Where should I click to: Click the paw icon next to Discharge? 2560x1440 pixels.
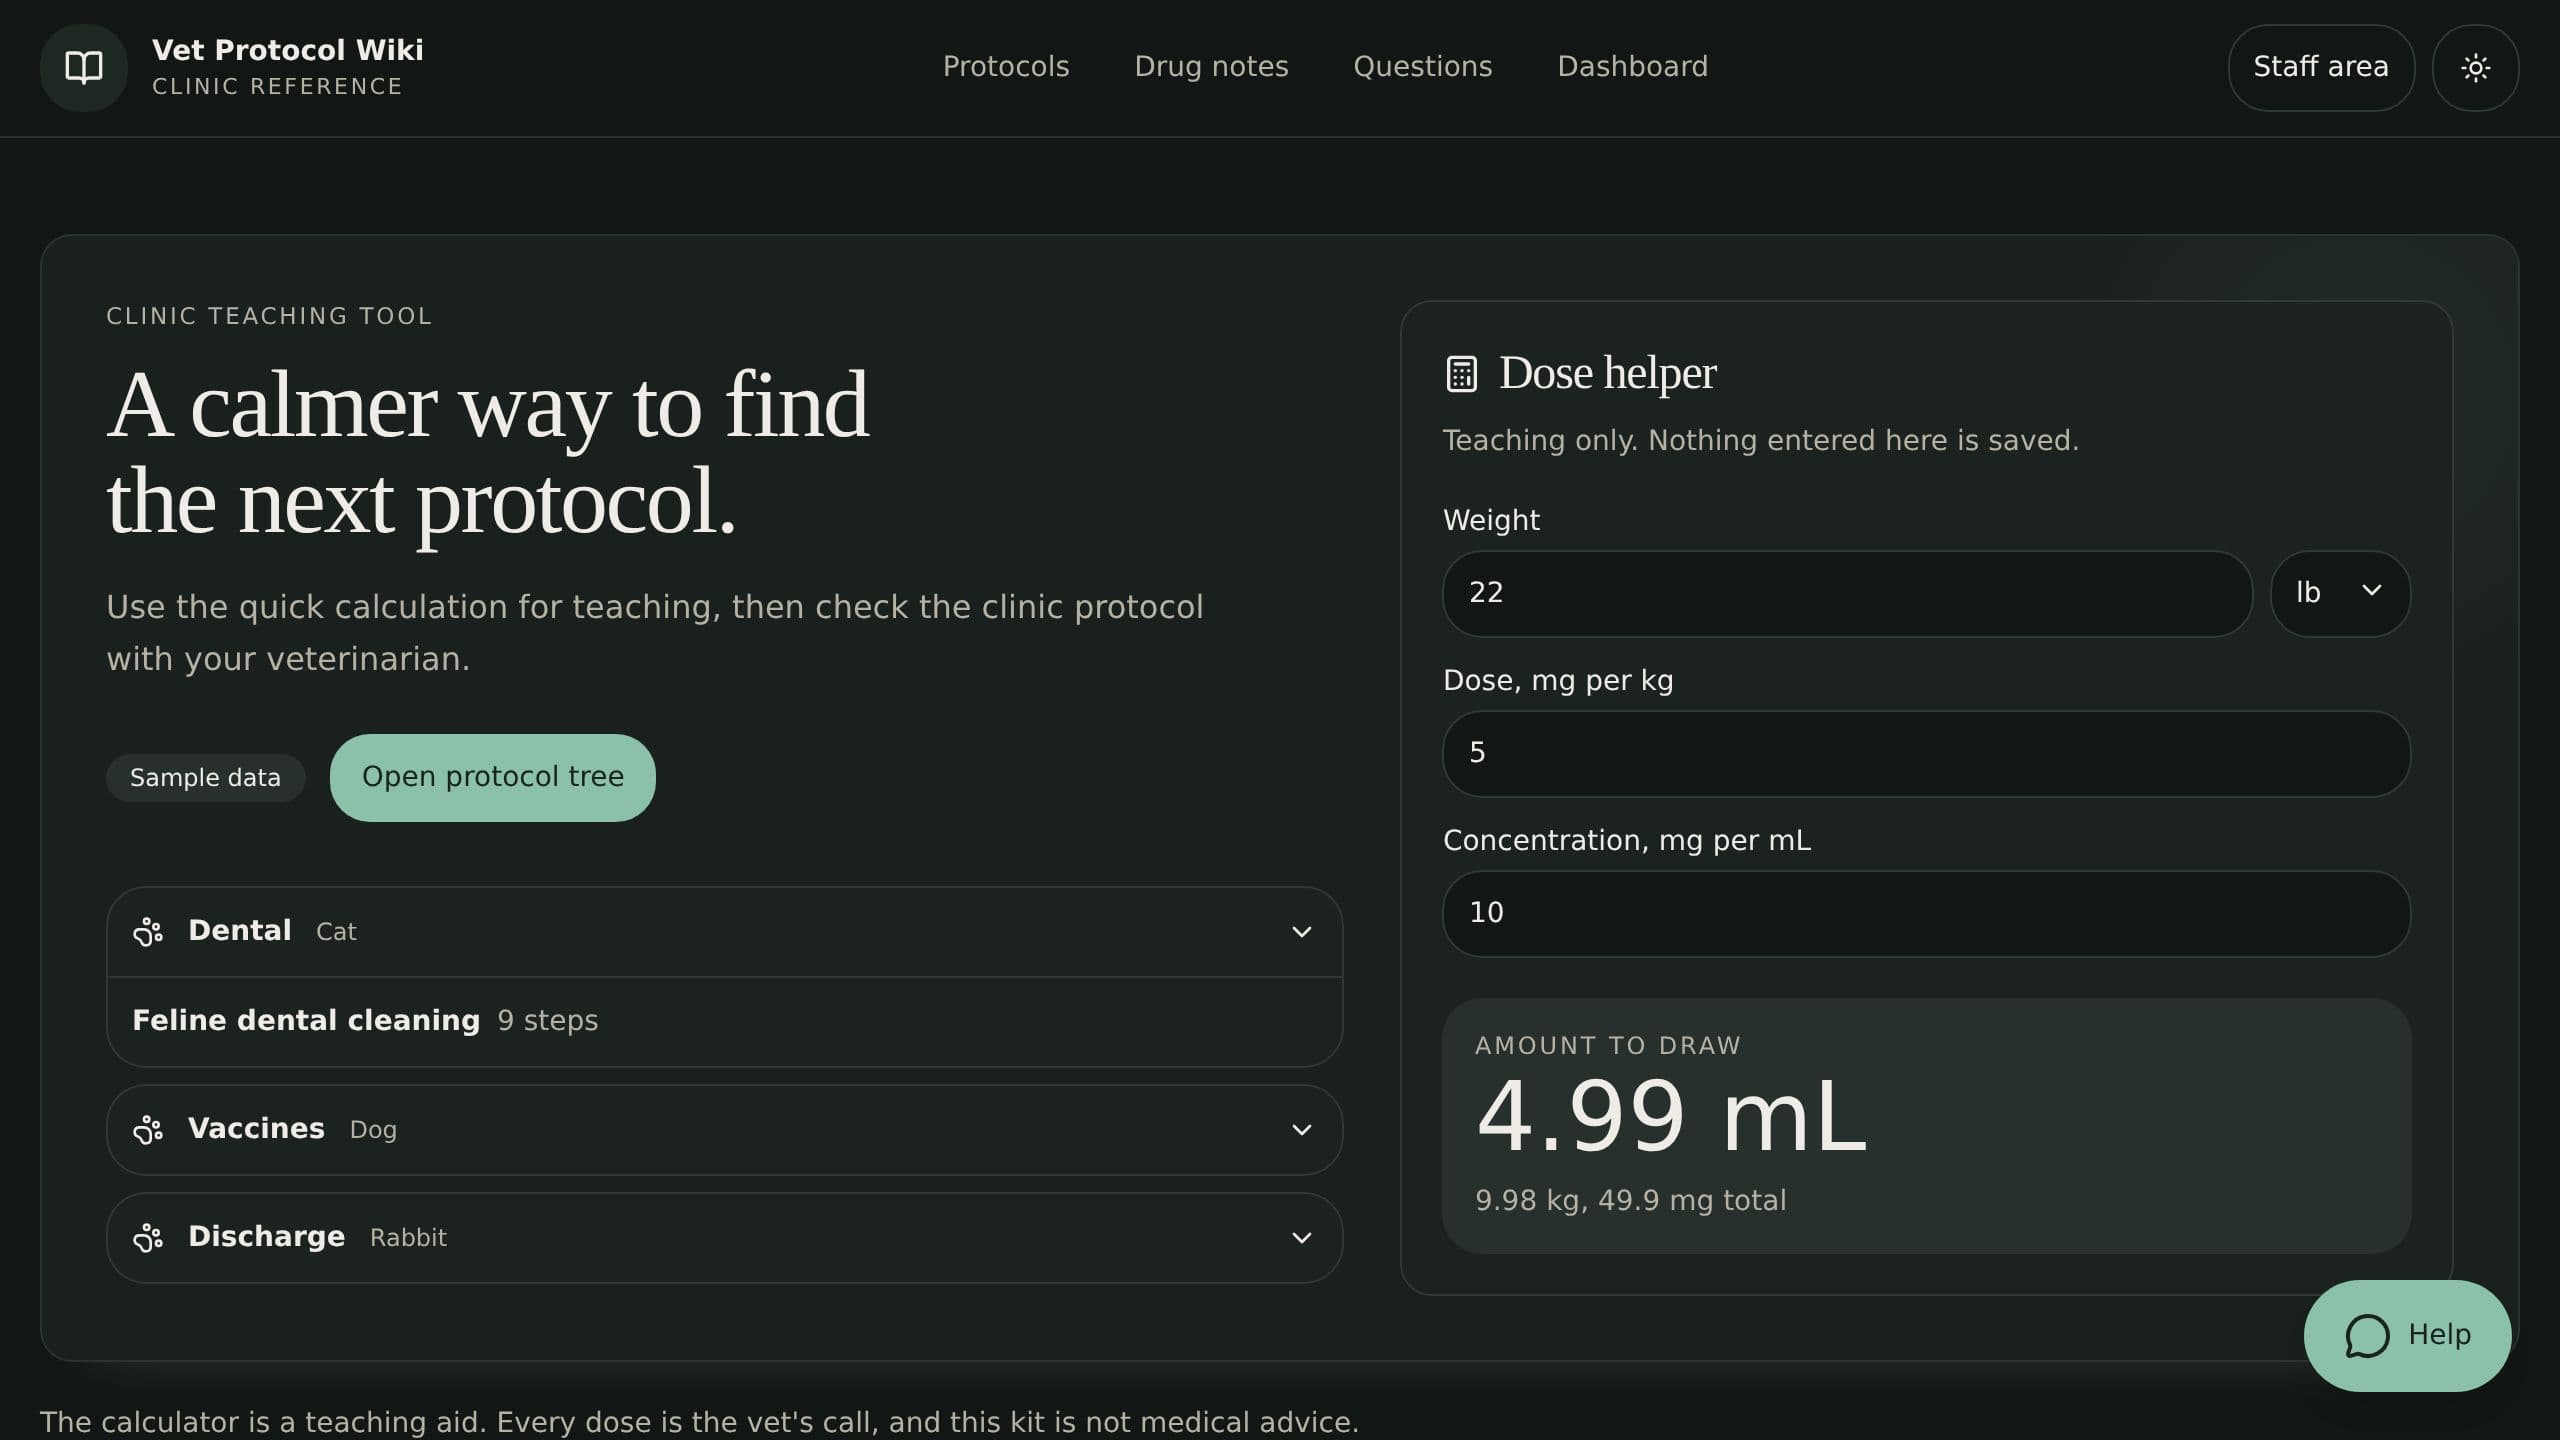point(148,1237)
